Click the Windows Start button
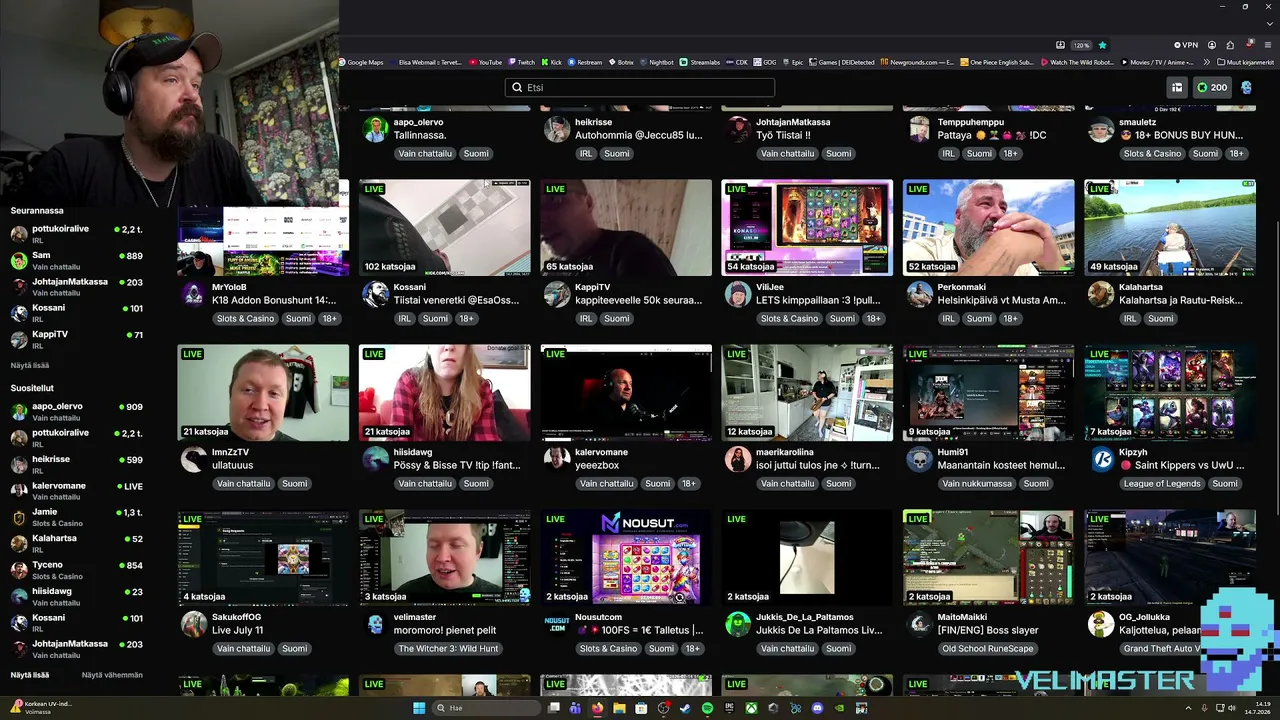The width and height of the screenshot is (1280, 720). click(419, 708)
